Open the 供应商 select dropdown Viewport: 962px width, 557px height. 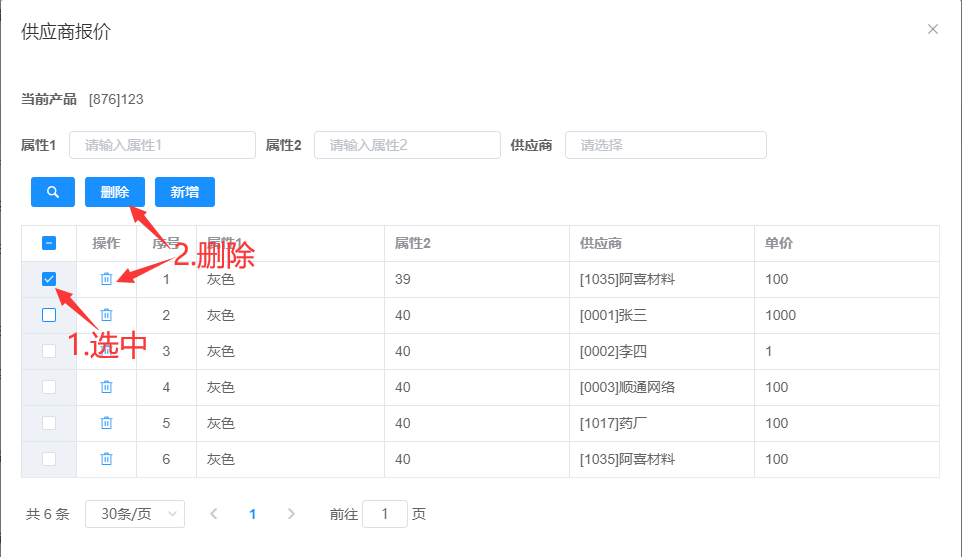pos(665,145)
